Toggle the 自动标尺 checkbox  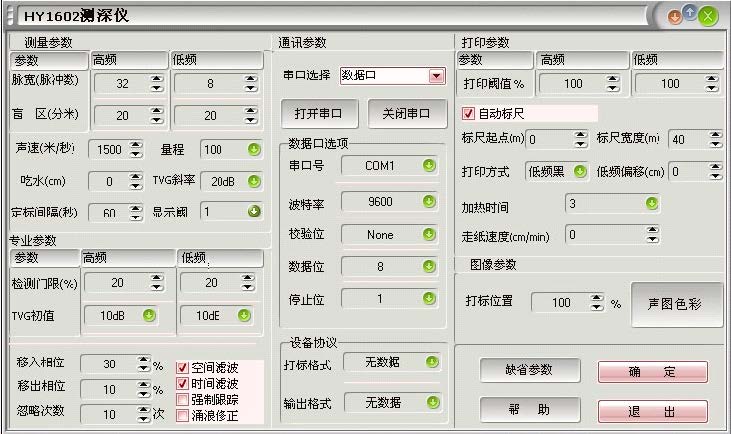tap(468, 113)
